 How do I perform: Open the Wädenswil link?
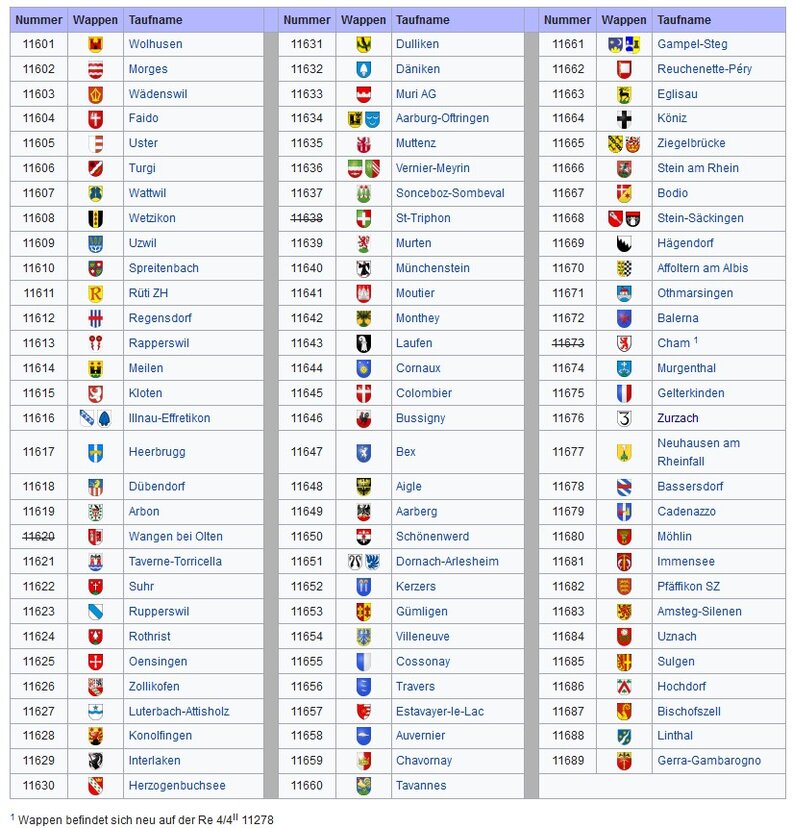pos(157,94)
